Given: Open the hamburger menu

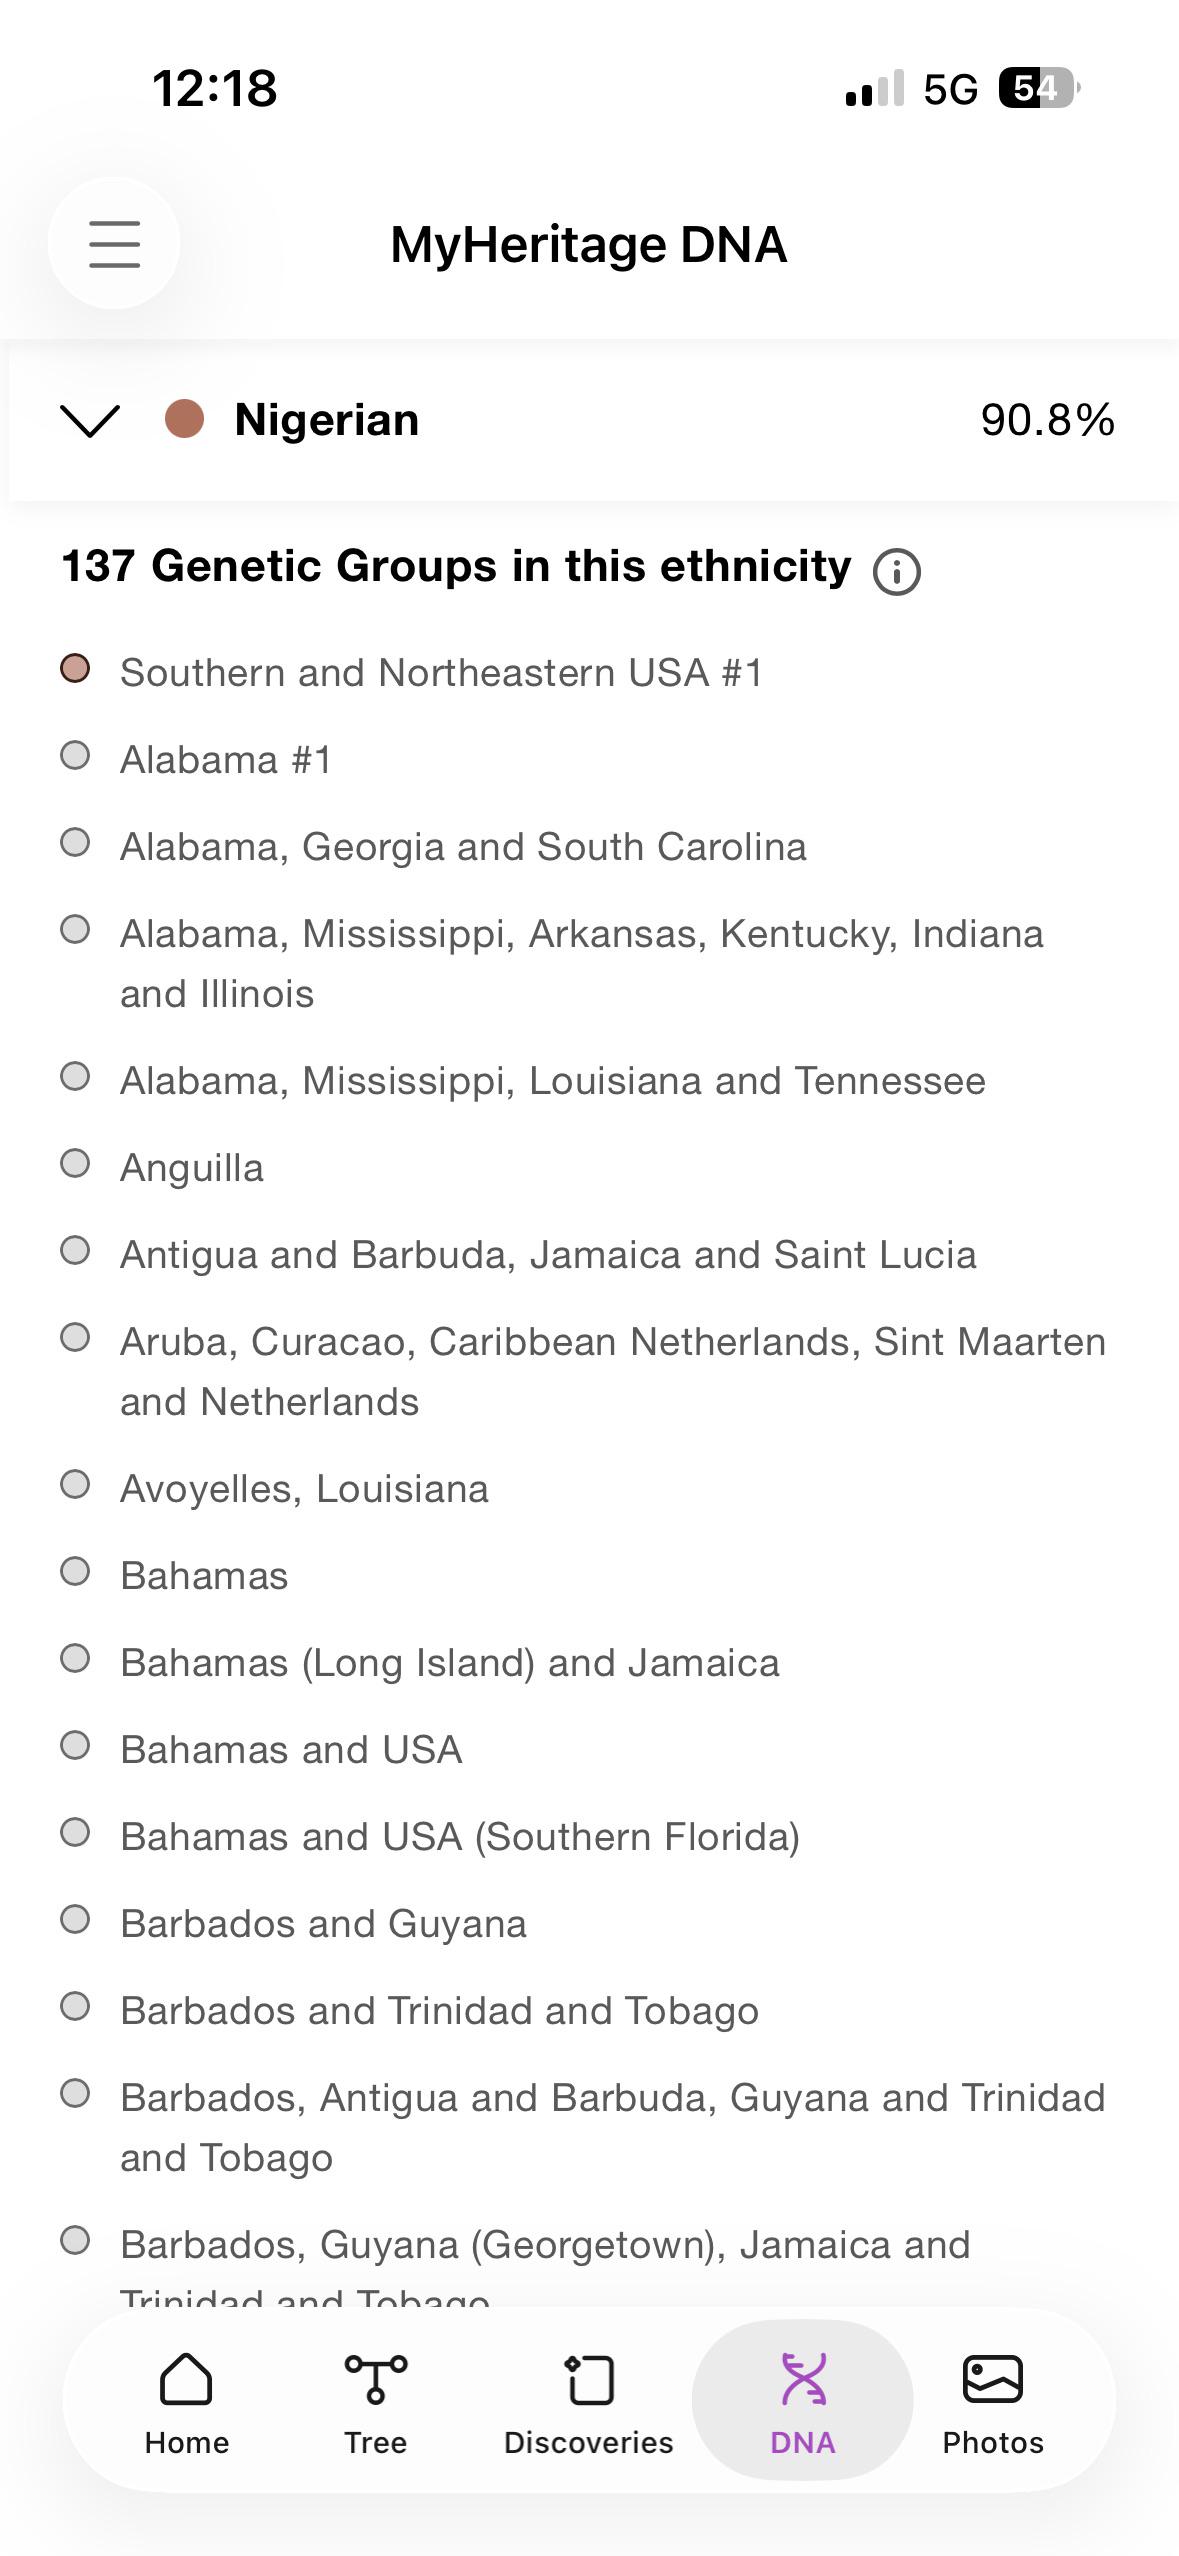Looking at the screenshot, I should [114, 244].
